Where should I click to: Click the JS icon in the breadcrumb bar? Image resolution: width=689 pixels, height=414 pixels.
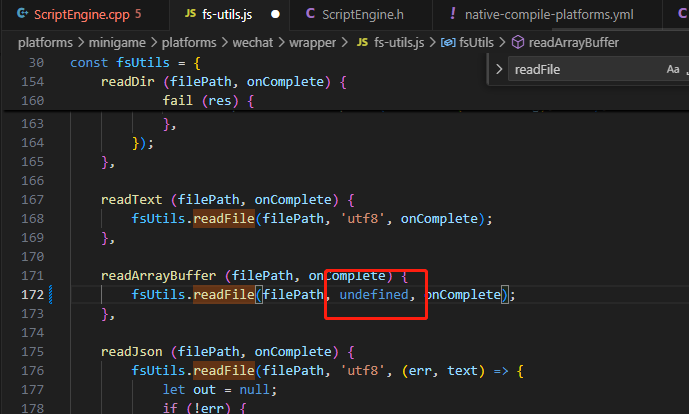coord(362,42)
